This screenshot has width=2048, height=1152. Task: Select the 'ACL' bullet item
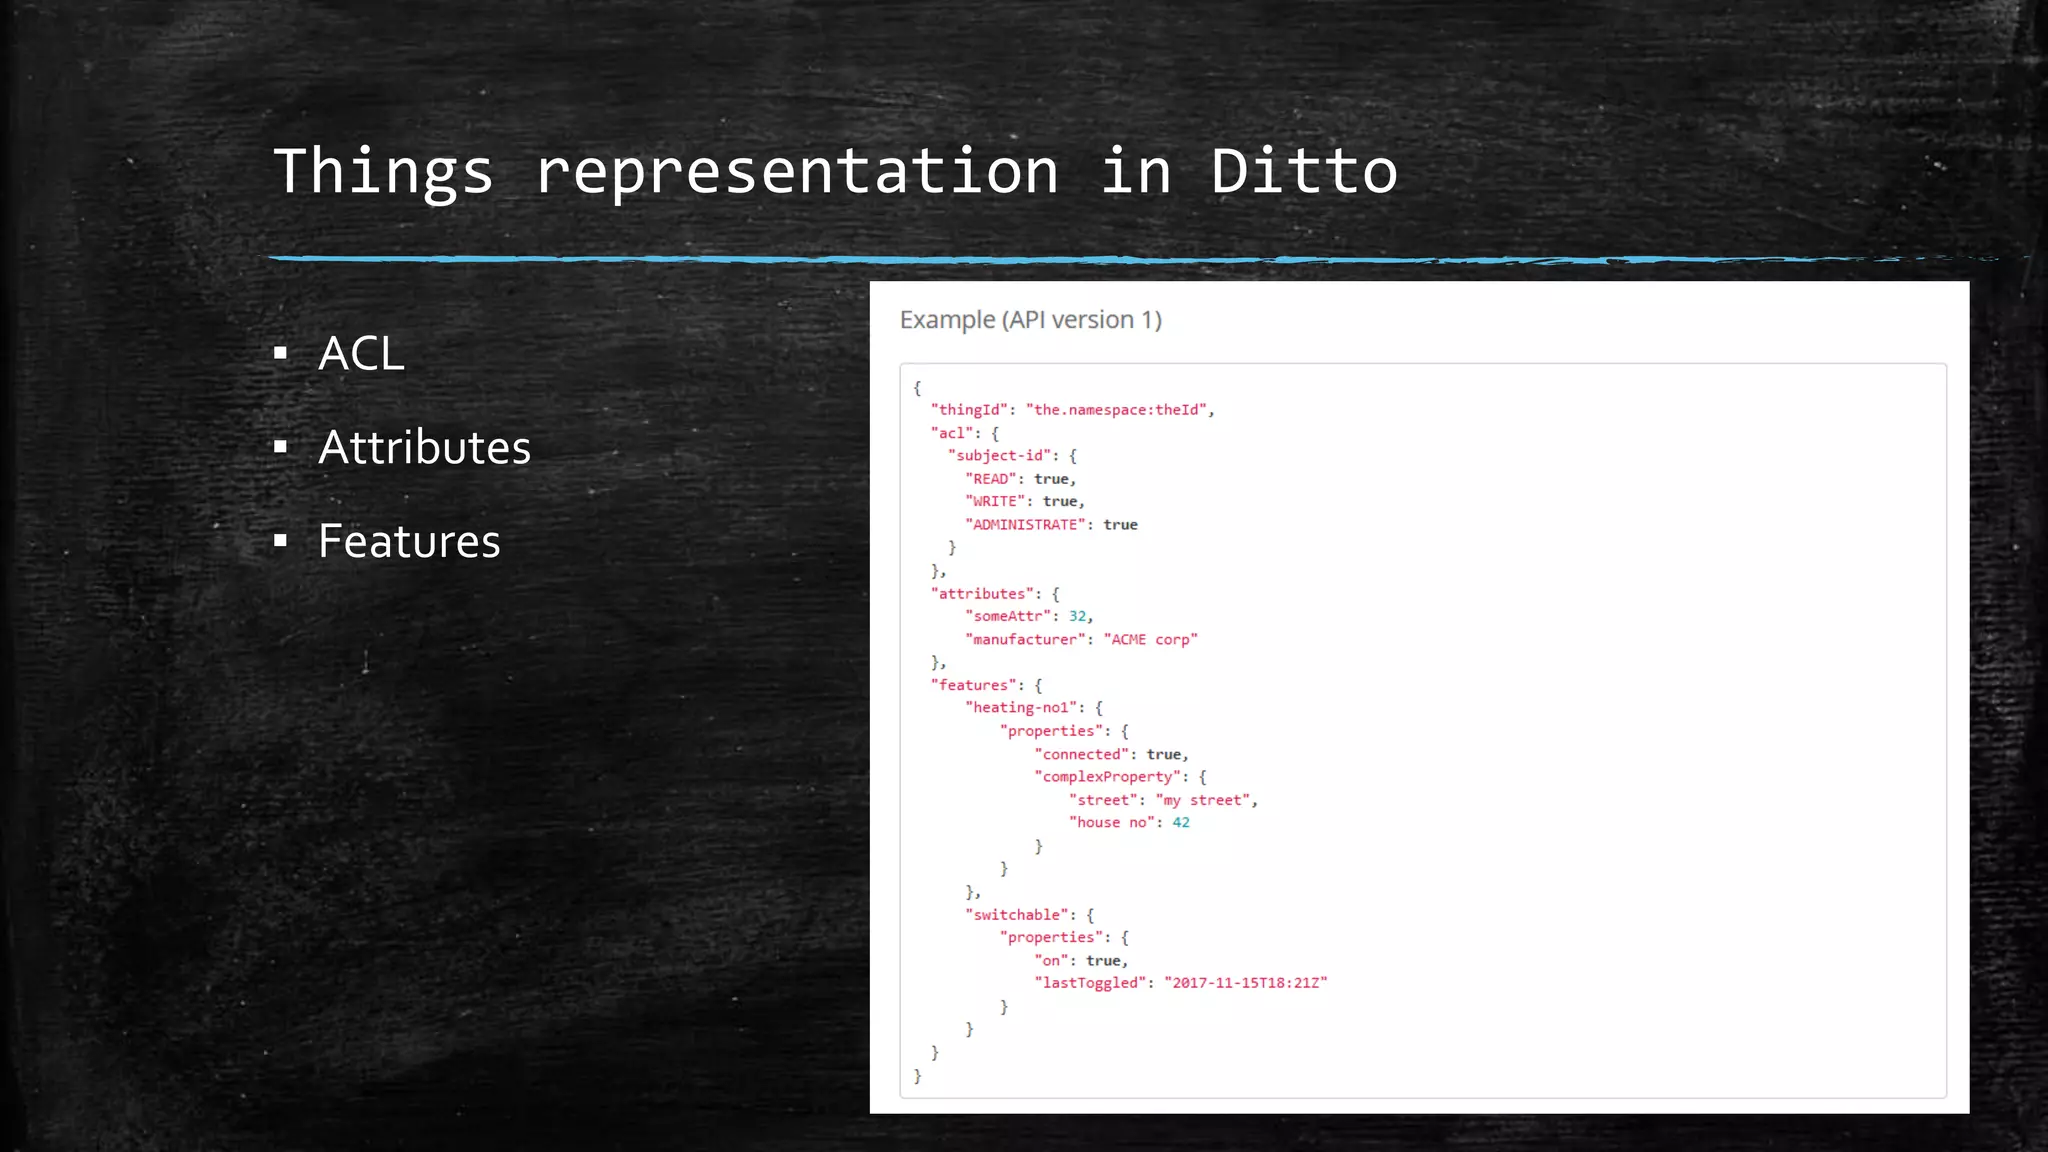coord(361,353)
